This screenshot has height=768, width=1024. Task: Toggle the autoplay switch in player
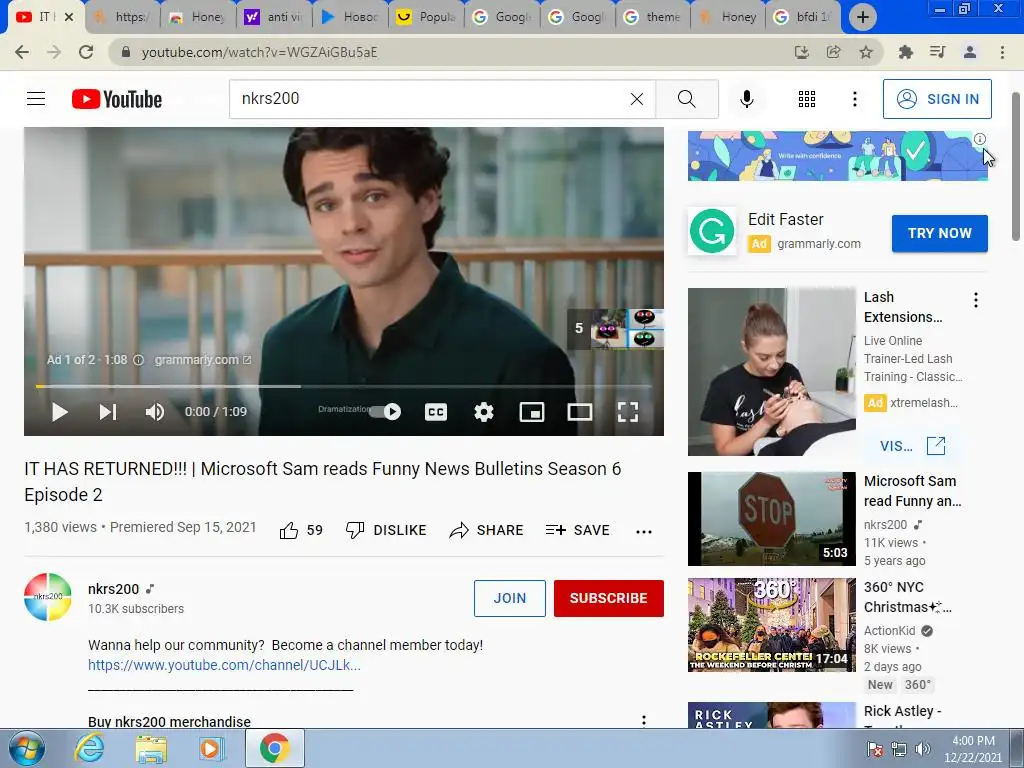(385, 411)
